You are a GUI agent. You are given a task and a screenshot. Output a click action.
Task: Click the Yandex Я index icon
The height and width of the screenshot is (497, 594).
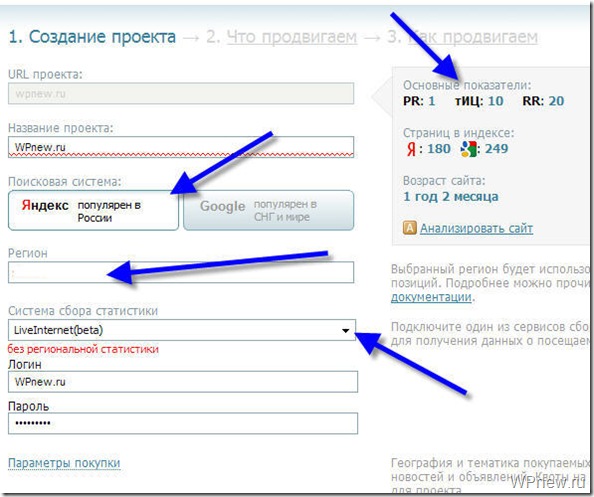tap(411, 149)
